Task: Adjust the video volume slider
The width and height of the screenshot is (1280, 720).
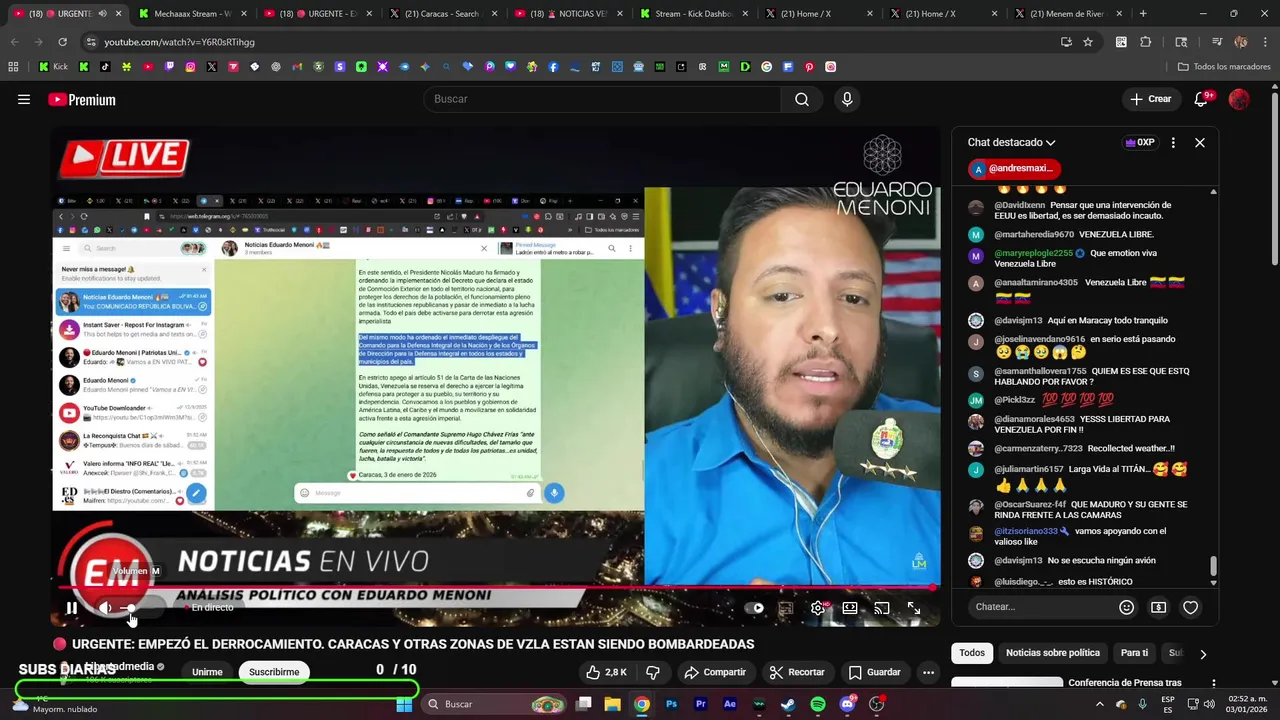Action: pyautogui.click(x=140, y=608)
